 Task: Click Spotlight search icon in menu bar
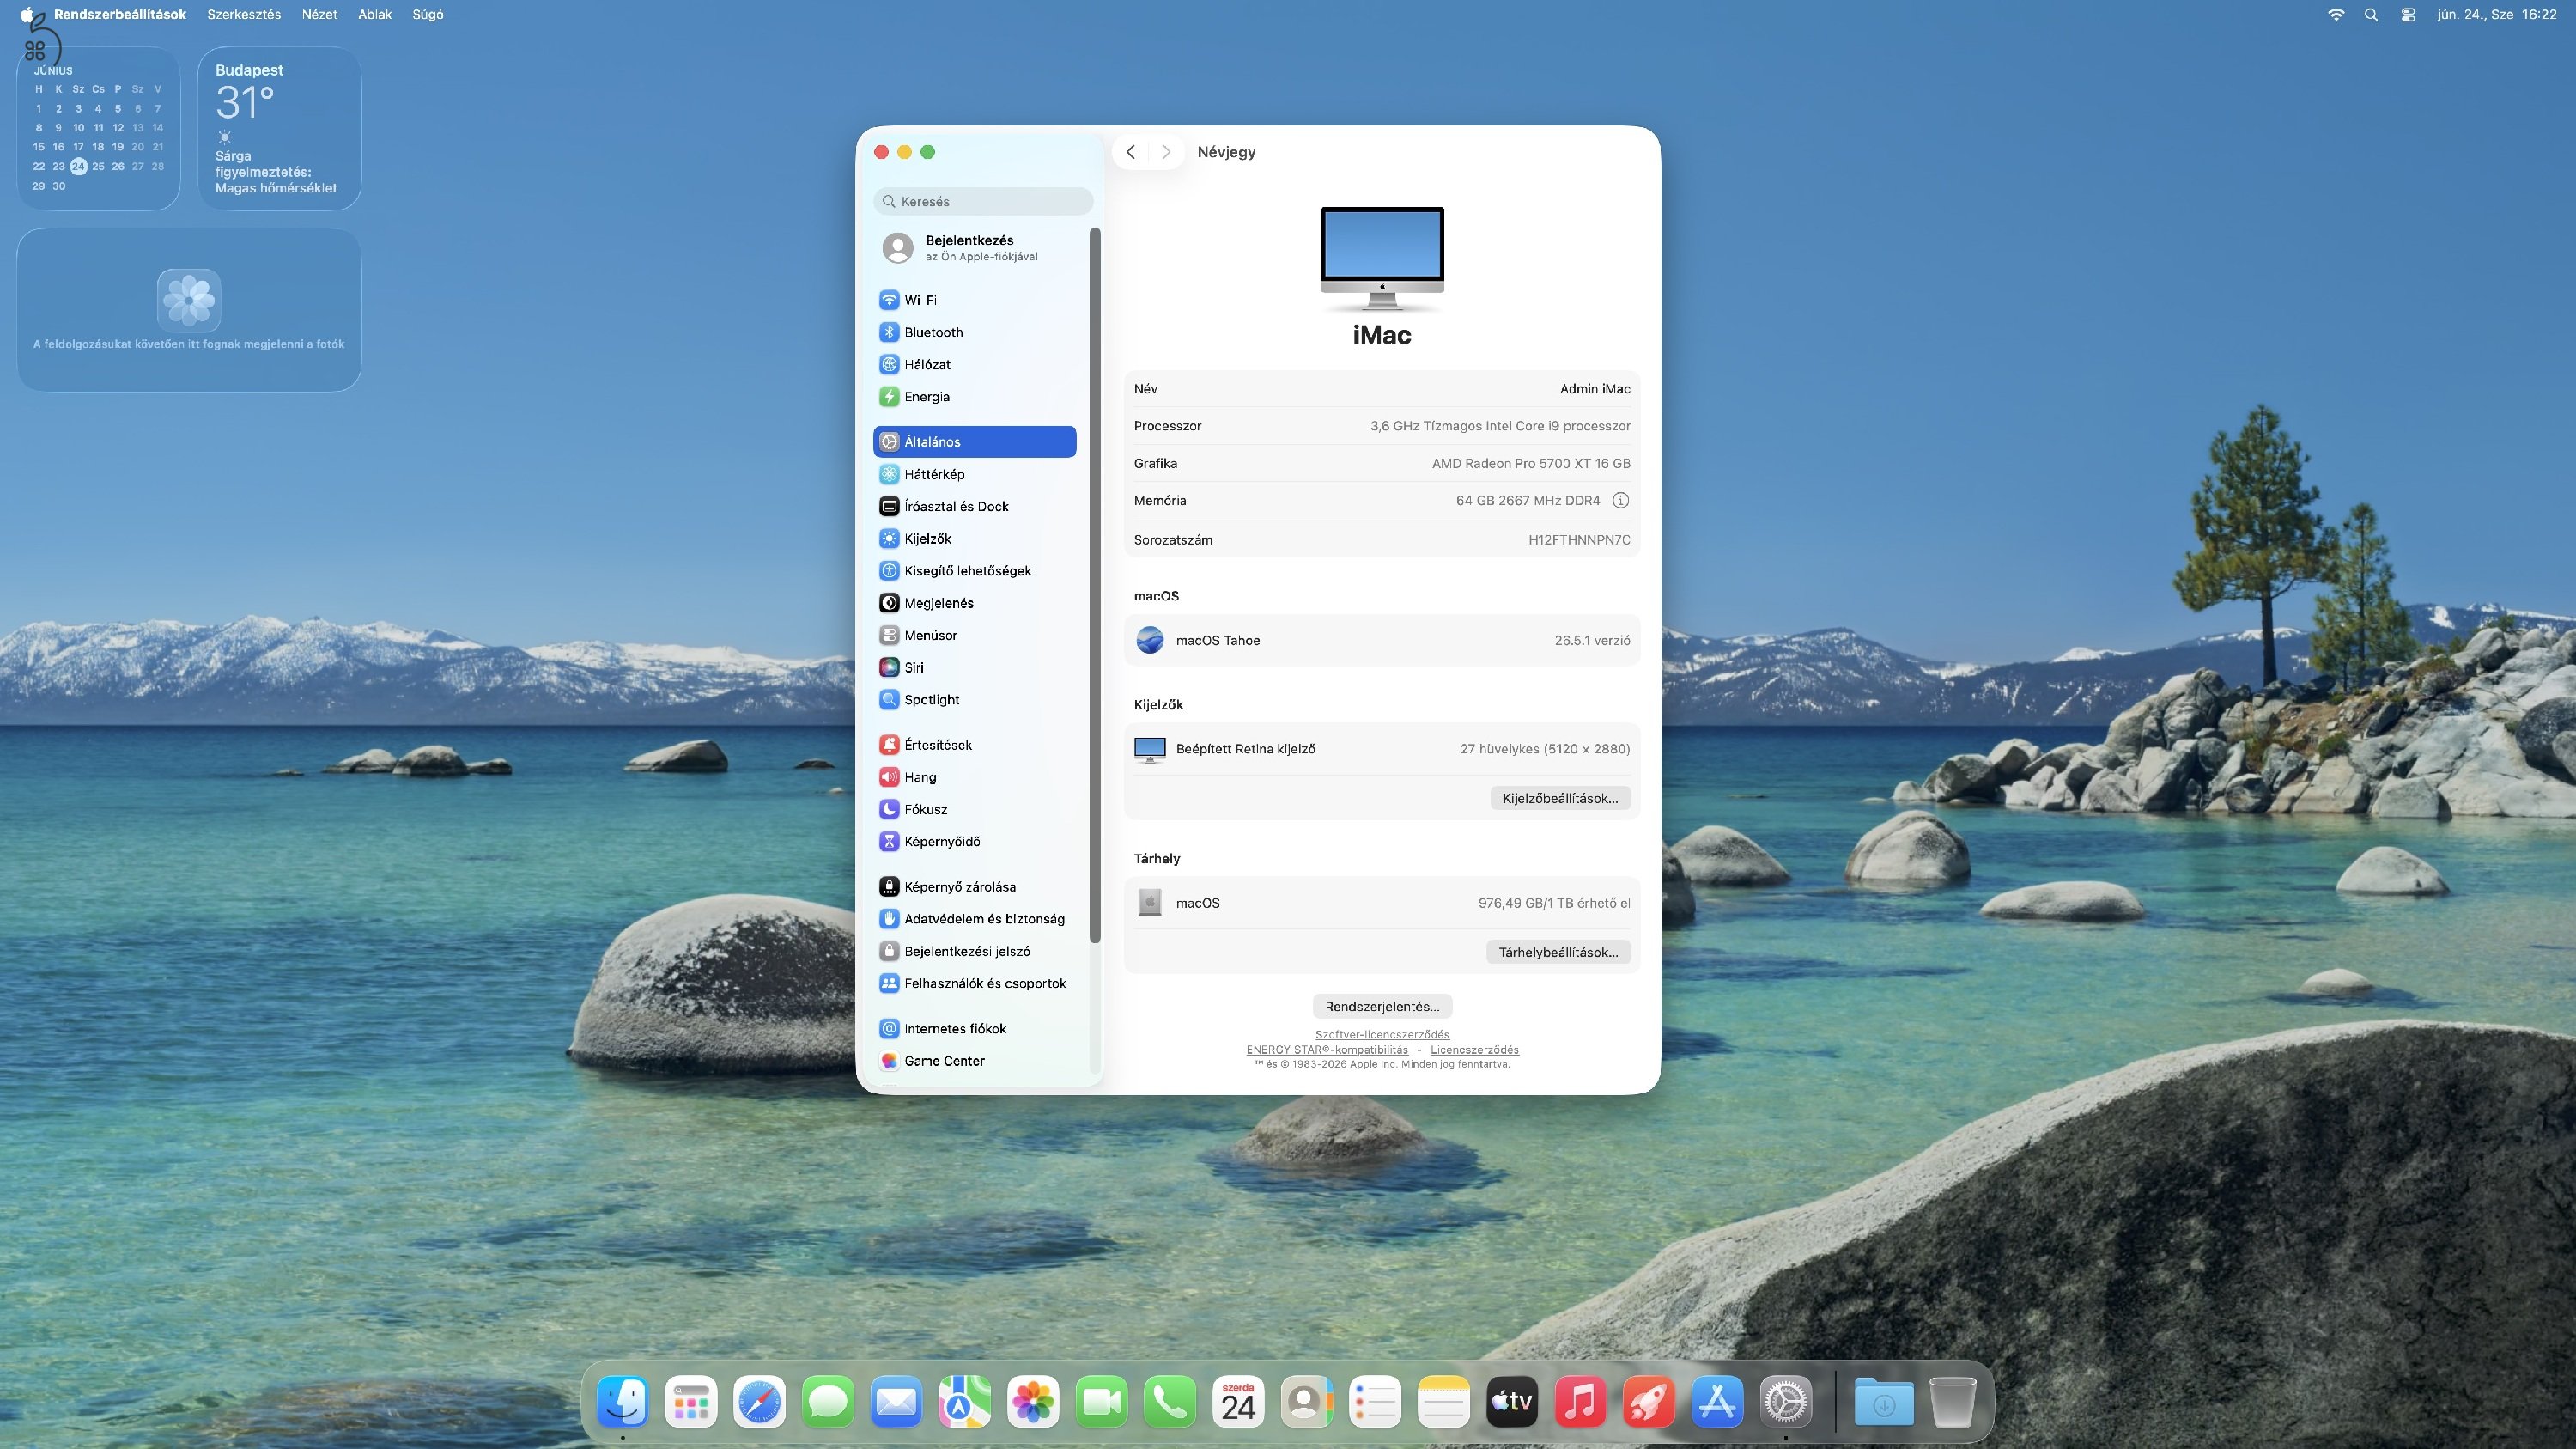(2371, 14)
